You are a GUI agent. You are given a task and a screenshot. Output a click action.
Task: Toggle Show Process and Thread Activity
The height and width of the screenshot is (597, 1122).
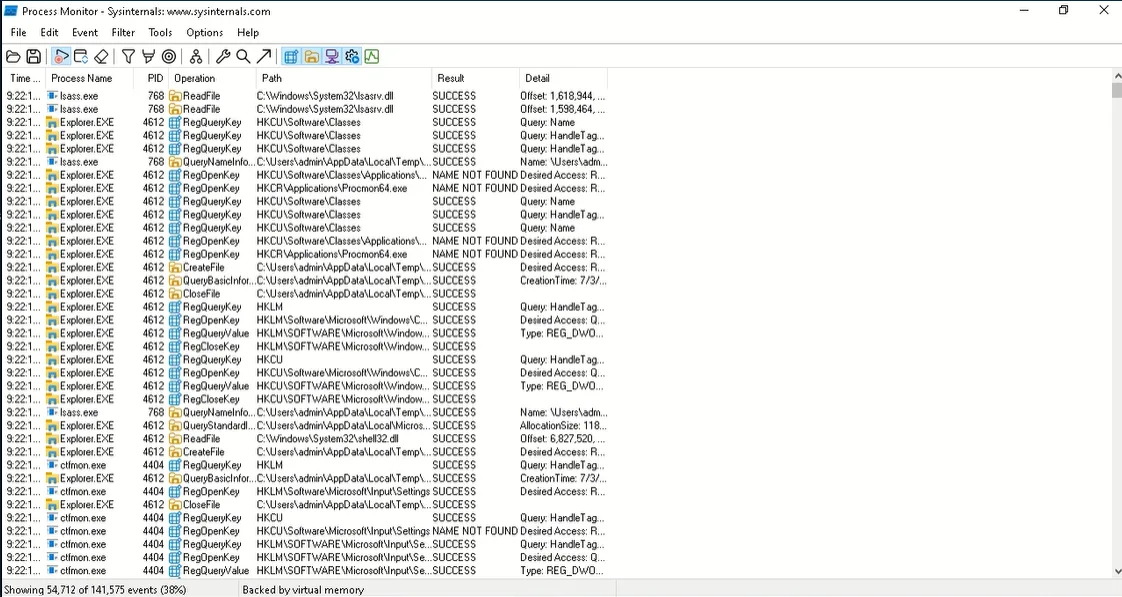351,57
